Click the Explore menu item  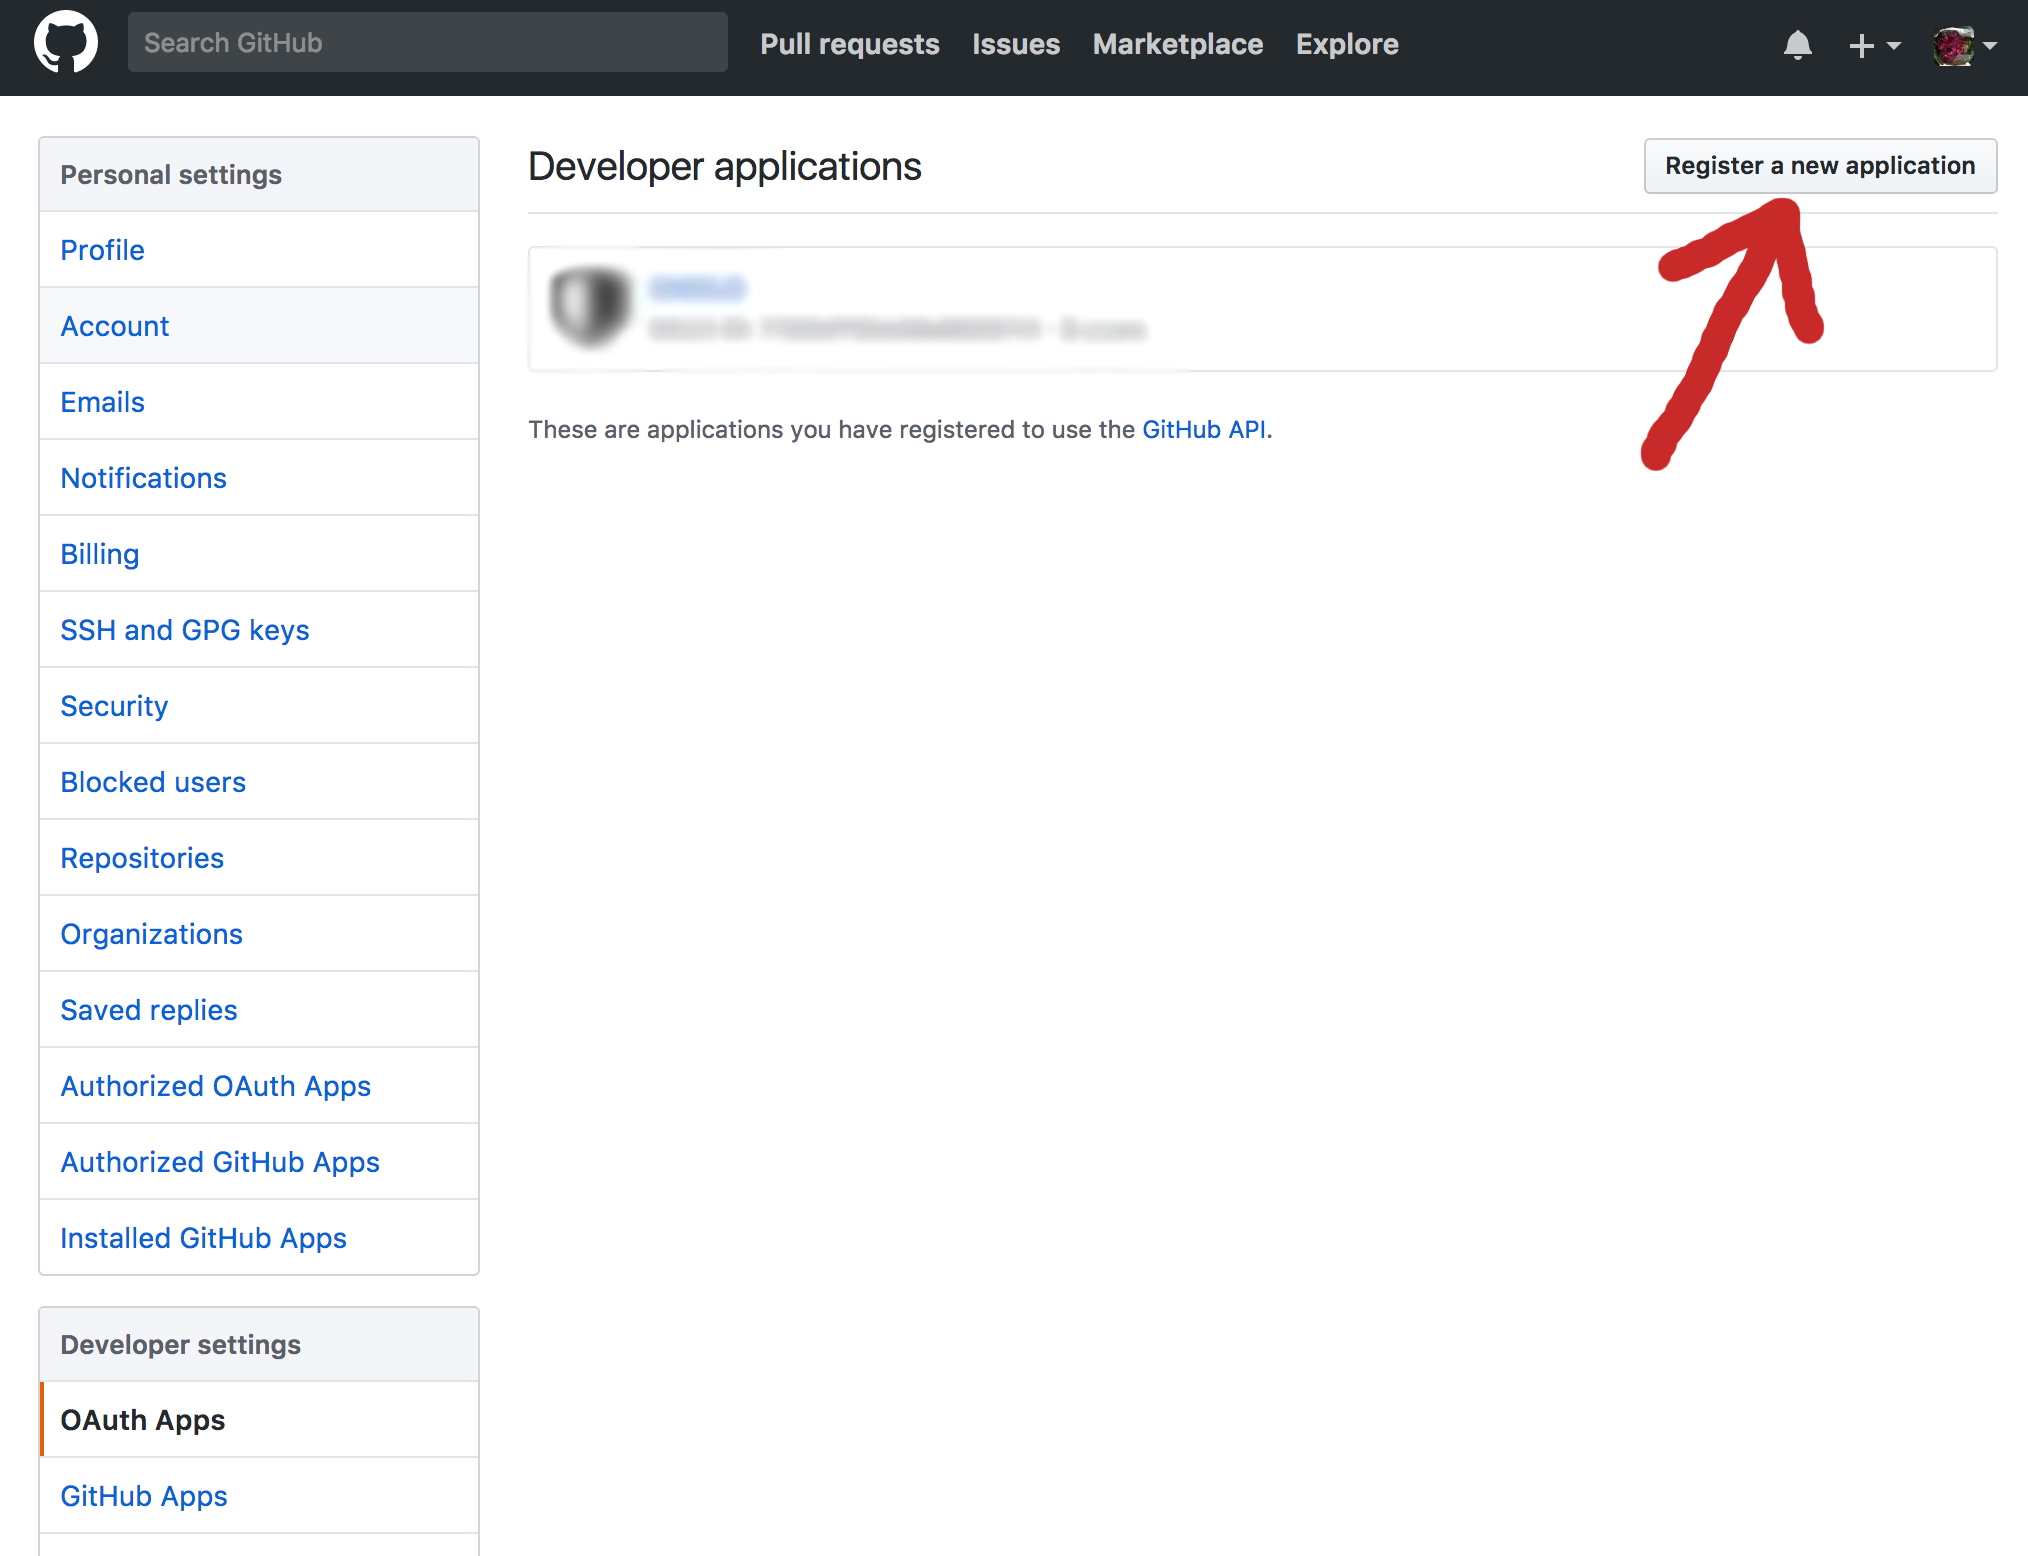[x=1347, y=44]
